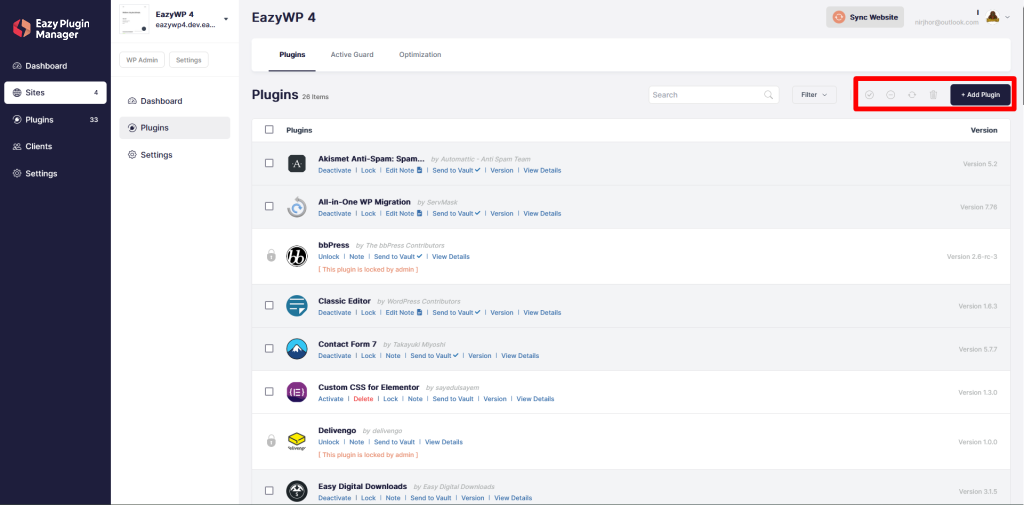The image size is (1024, 505).
Task: Click the Akismet plugin icon
Action: tap(296, 163)
